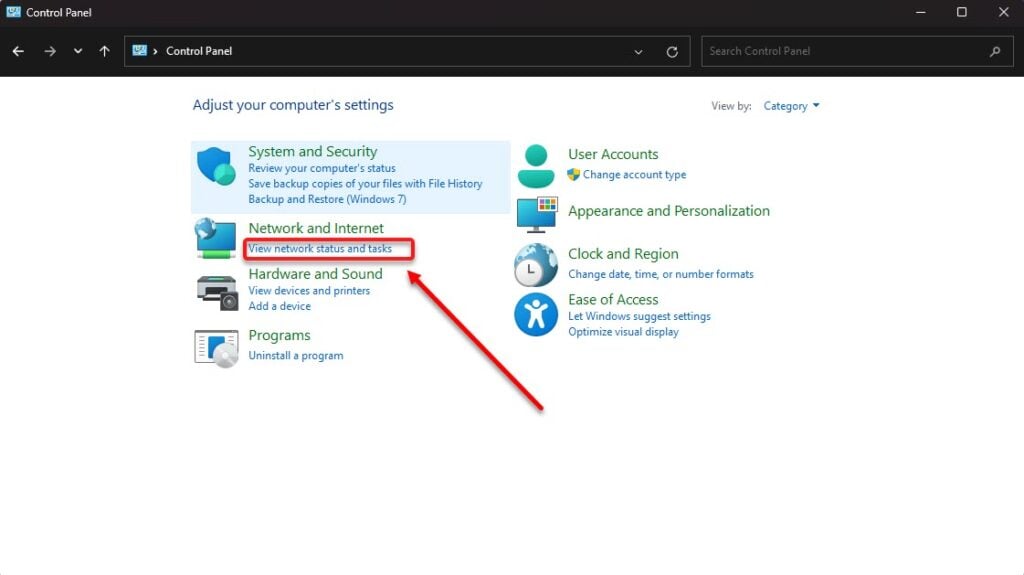The width and height of the screenshot is (1024, 575).
Task: Click View network status and tasks
Action: click(x=320, y=248)
